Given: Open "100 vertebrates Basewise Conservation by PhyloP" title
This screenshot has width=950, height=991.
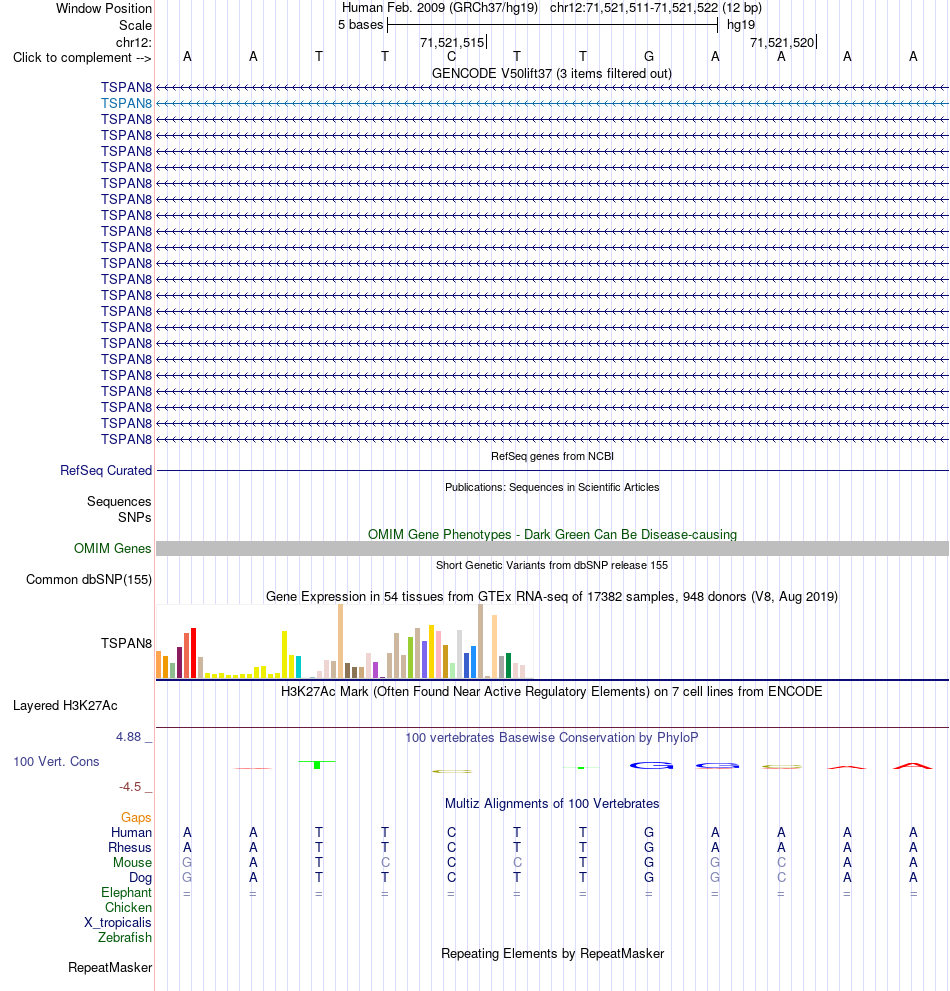Looking at the screenshot, I should (552, 737).
